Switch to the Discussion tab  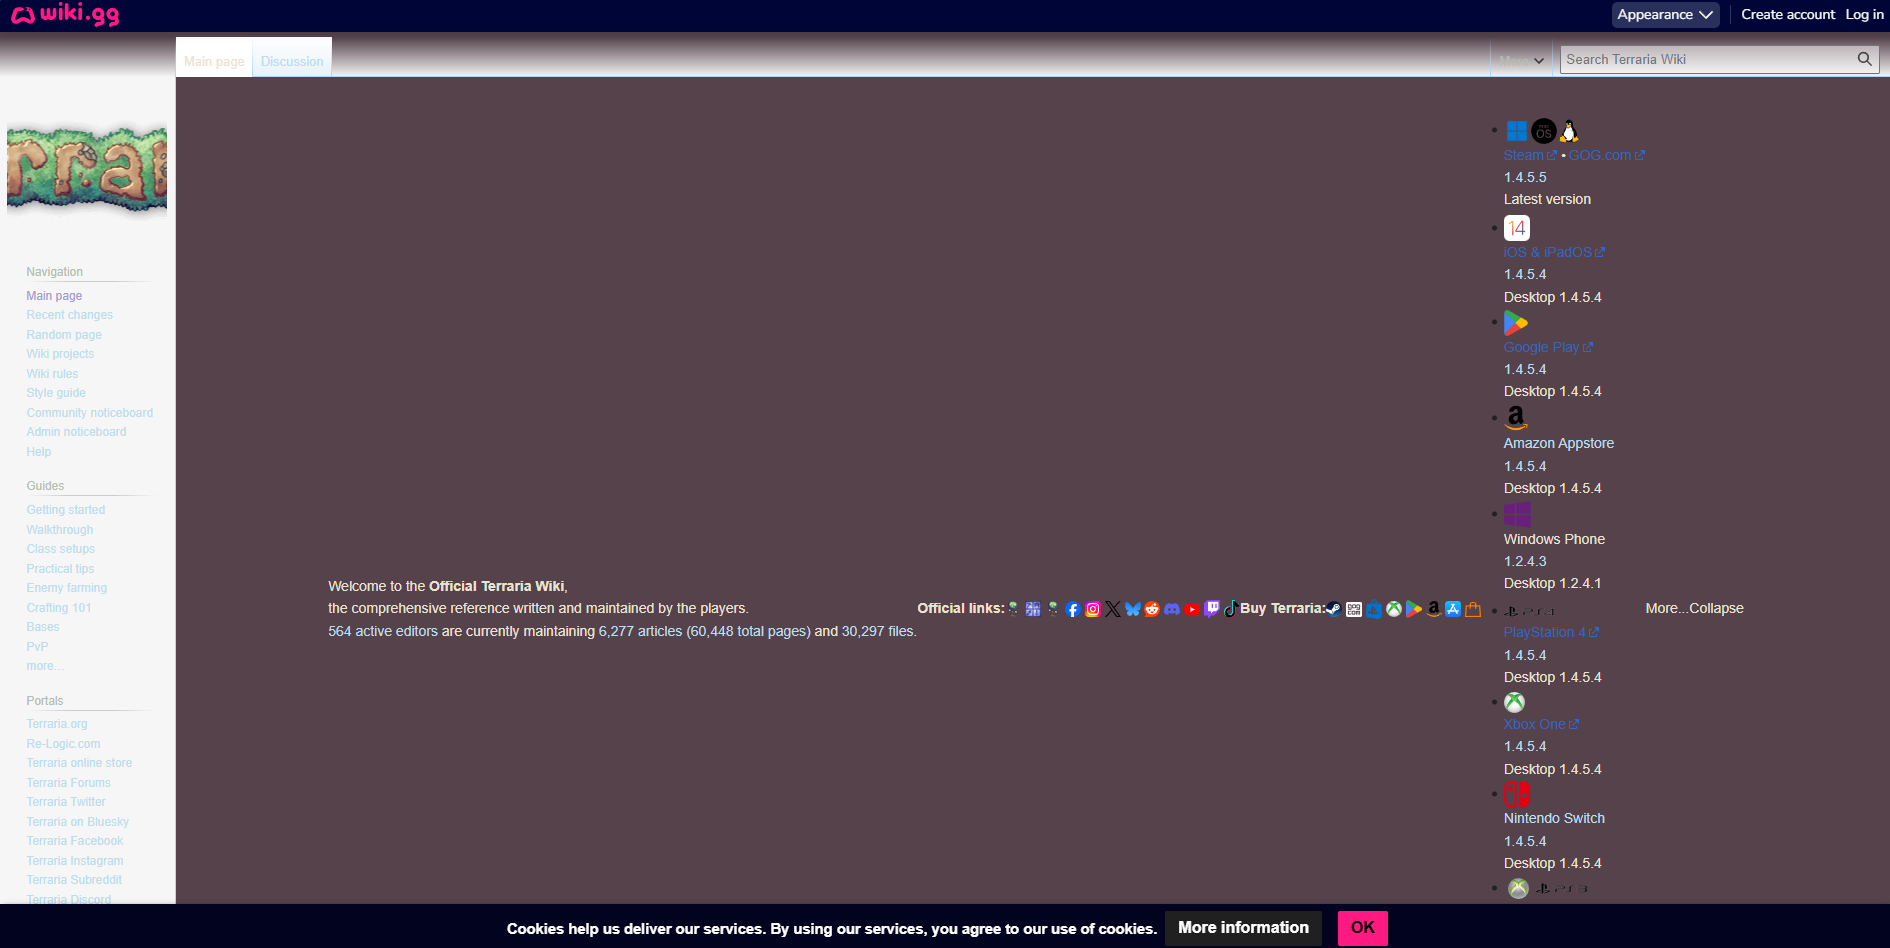pyautogui.click(x=292, y=61)
